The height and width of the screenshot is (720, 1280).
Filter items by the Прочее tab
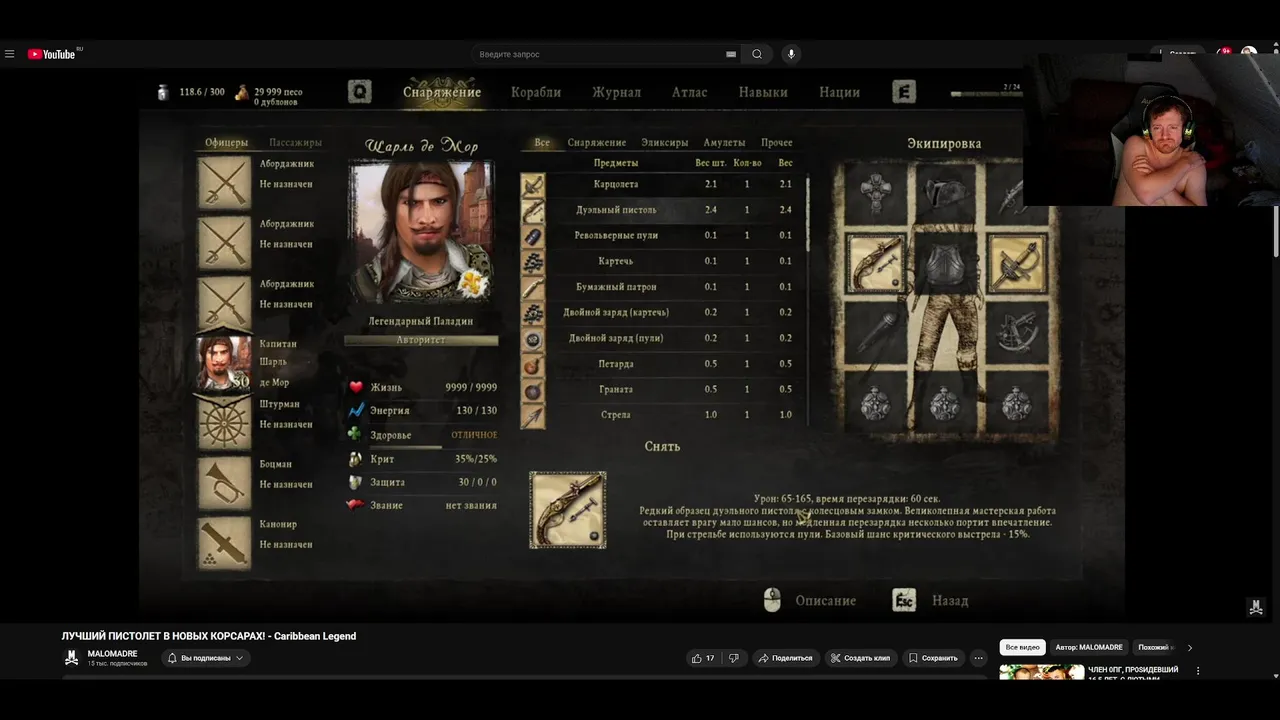tap(776, 143)
